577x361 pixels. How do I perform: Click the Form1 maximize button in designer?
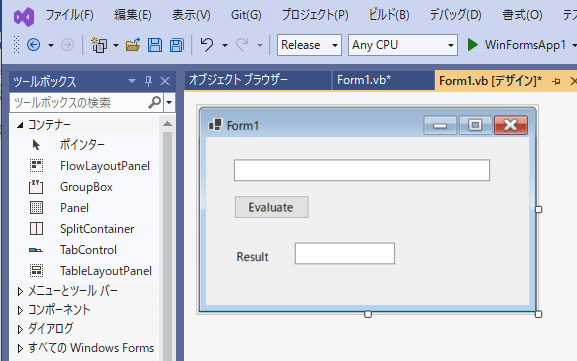pos(475,125)
